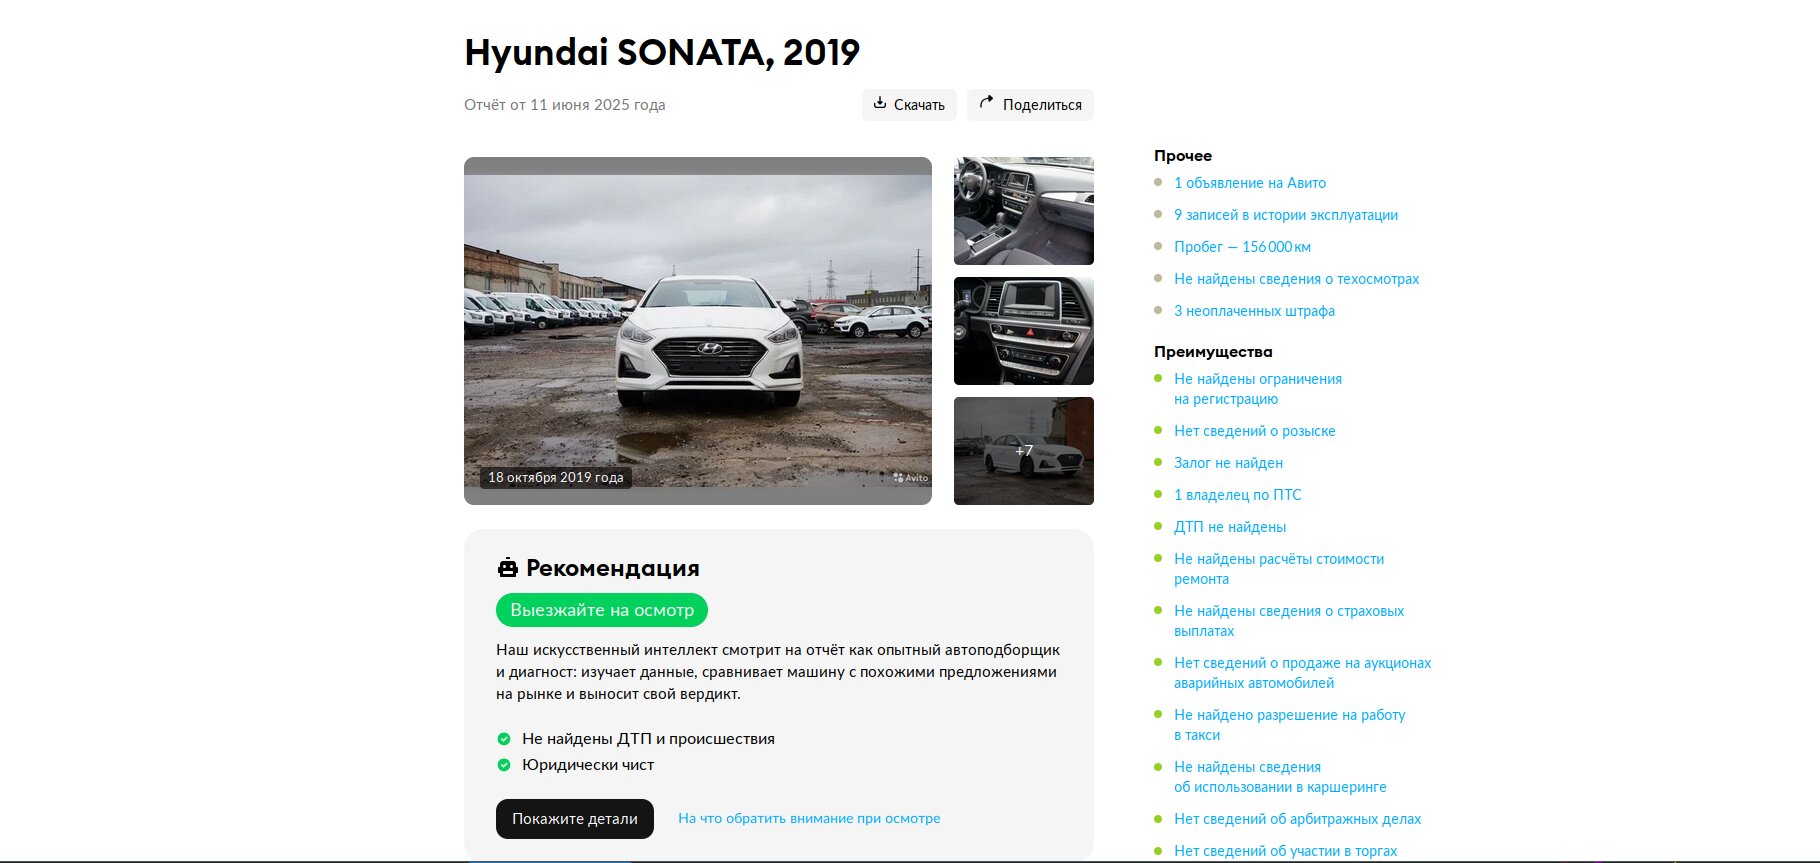1820x863 pixels.
Task: Click the share arrow icon
Action: (x=986, y=102)
